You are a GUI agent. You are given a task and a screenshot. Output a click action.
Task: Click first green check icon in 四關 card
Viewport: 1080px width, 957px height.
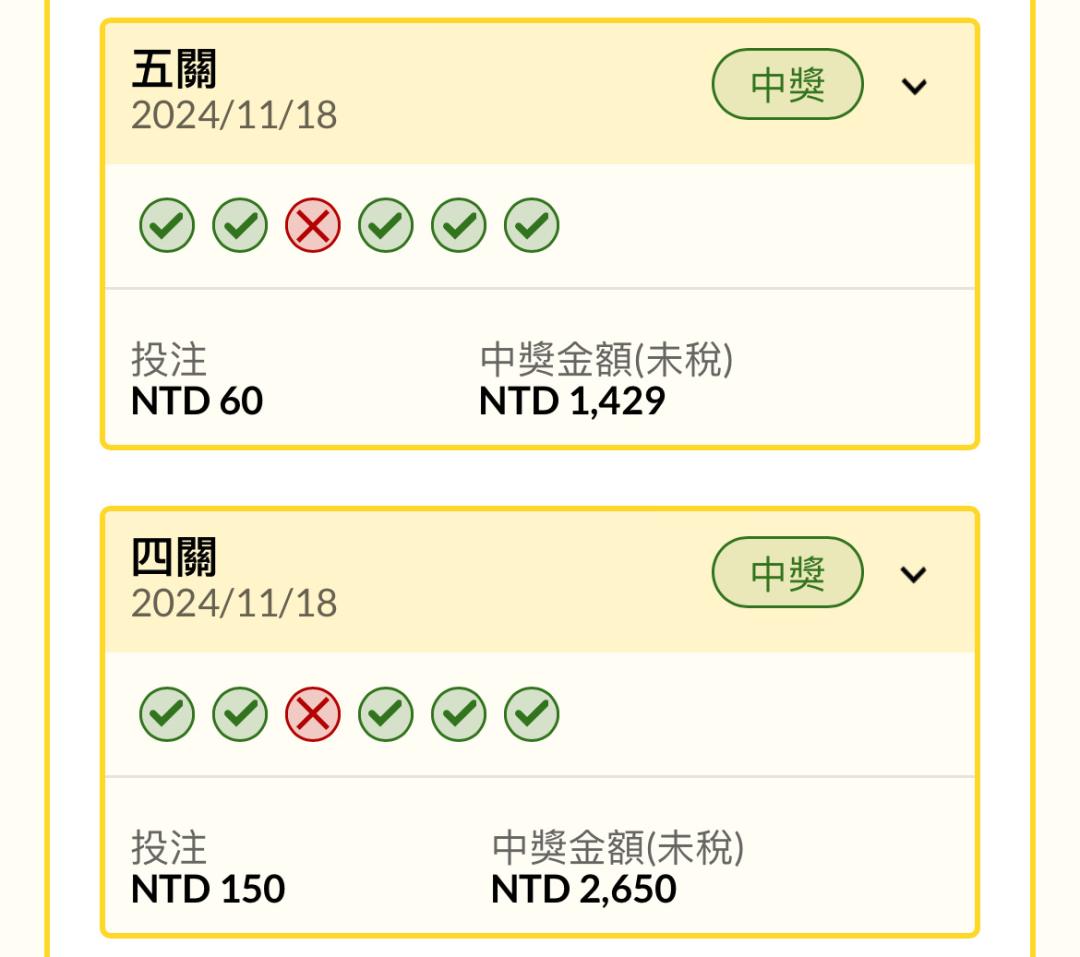167,714
